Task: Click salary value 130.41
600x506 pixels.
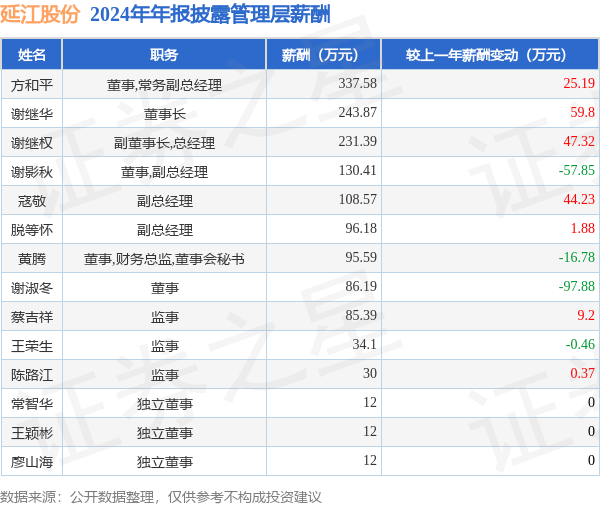Action: pos(357,170)
